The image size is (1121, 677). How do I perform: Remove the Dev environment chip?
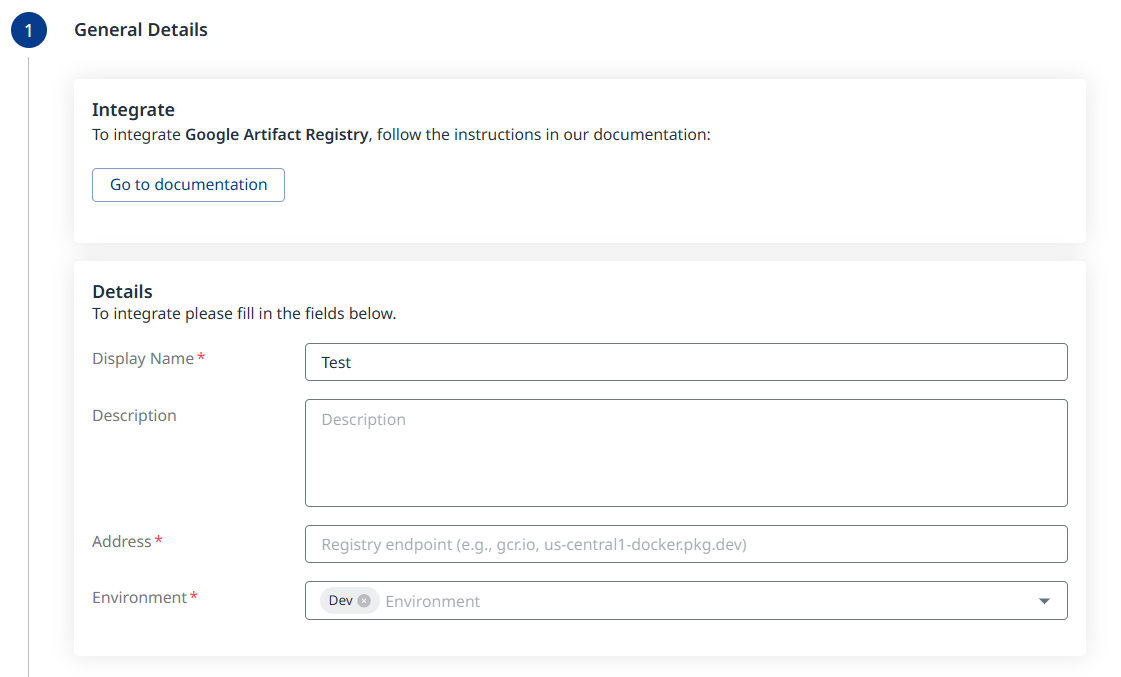[364, 601]
